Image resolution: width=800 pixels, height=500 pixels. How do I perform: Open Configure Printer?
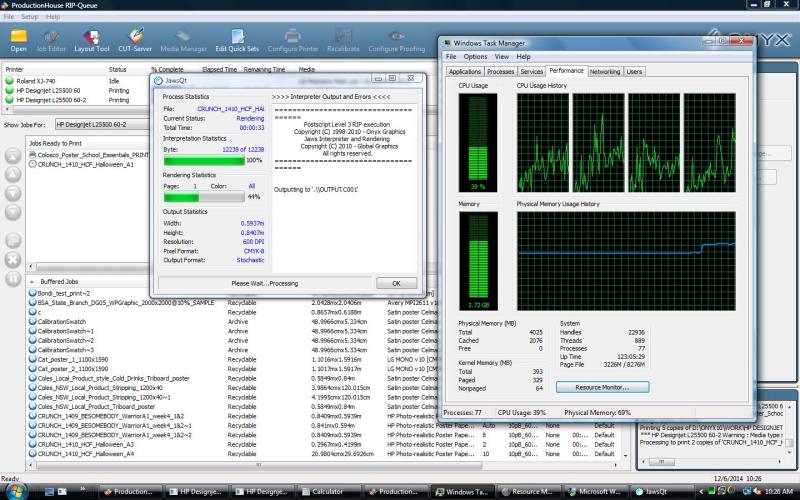click(x=293, y=40)
